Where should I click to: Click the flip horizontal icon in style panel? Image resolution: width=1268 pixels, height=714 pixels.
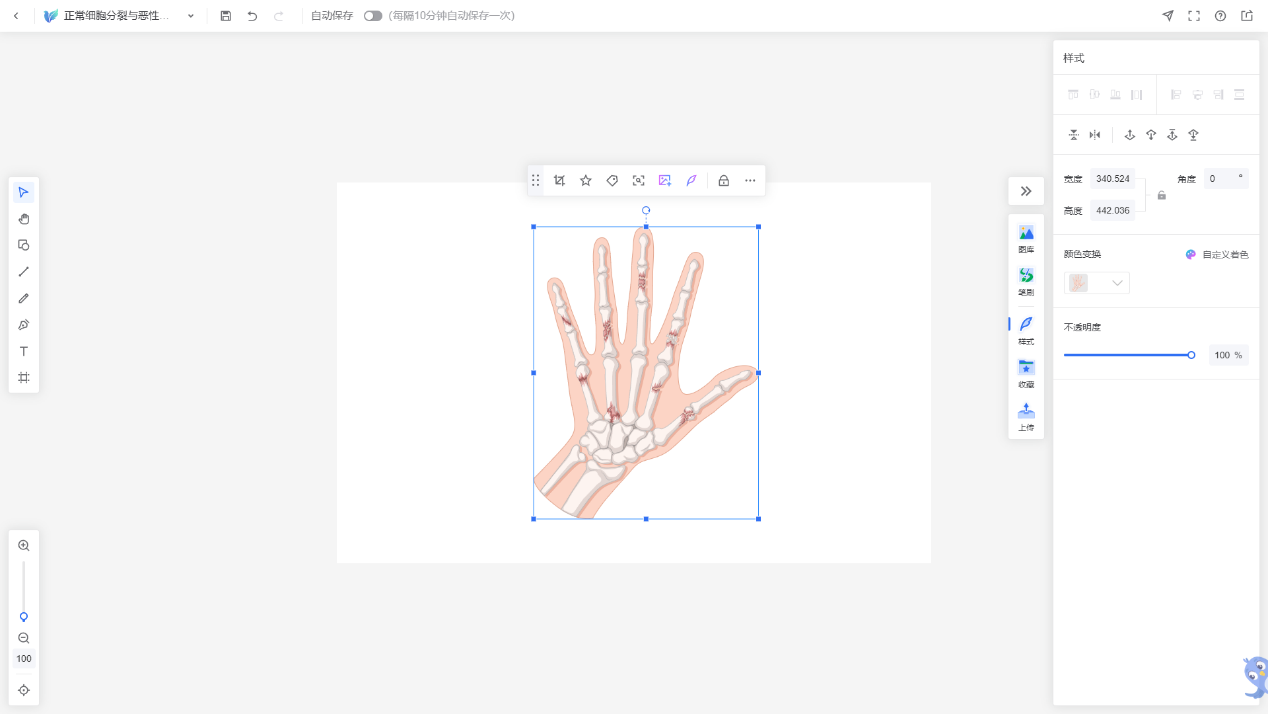(x=1095, y=135)
